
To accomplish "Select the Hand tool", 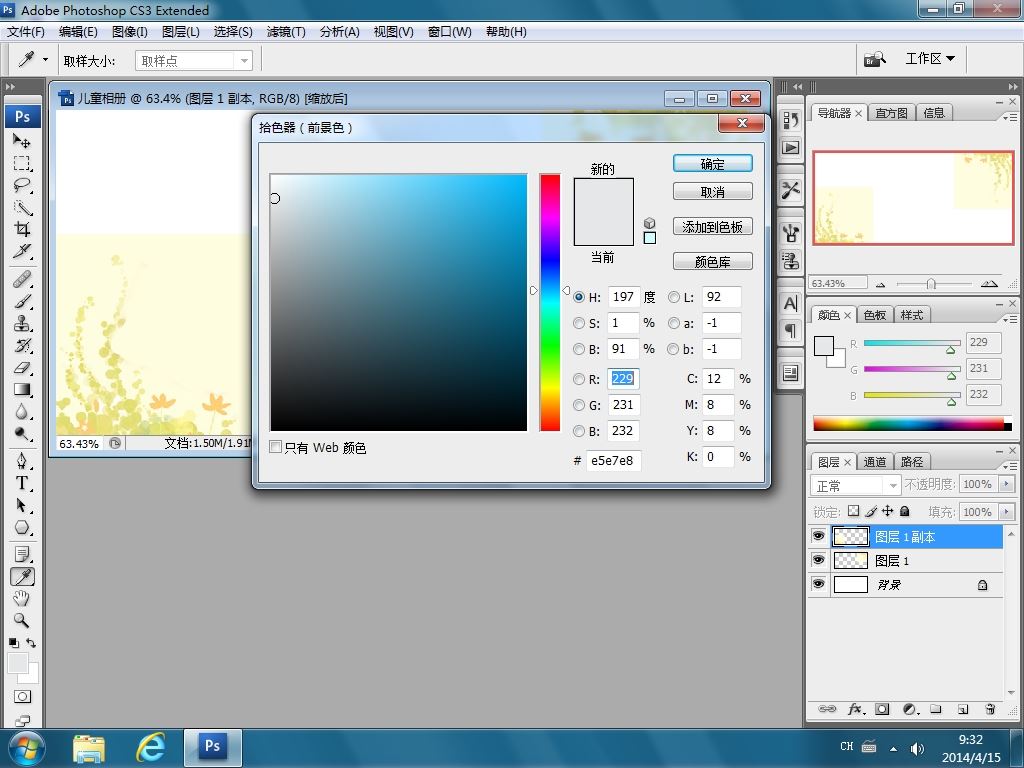I will pos(22,598).
